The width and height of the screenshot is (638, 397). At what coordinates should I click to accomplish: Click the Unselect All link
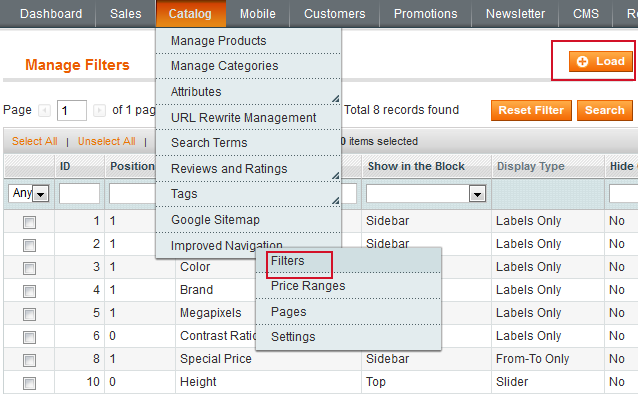tap(107, 141)
